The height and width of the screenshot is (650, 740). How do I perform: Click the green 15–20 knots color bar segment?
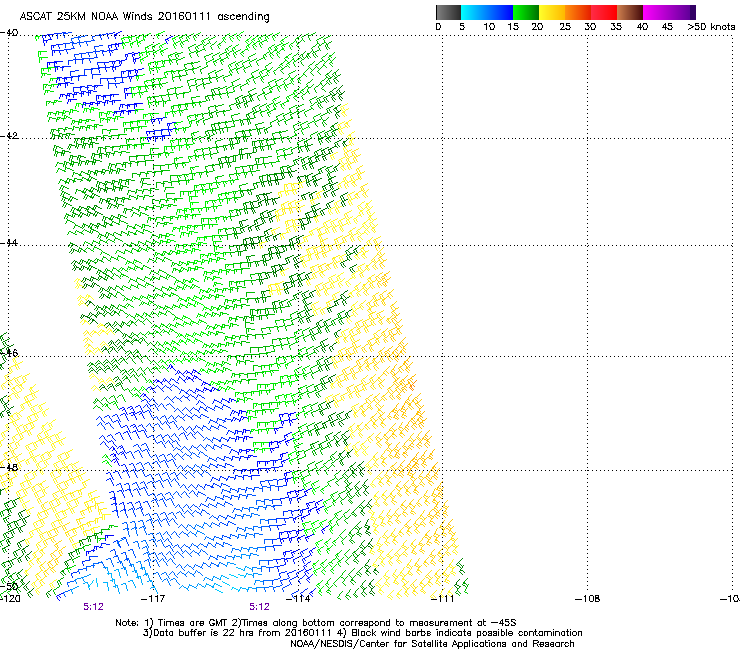(526, 12)
